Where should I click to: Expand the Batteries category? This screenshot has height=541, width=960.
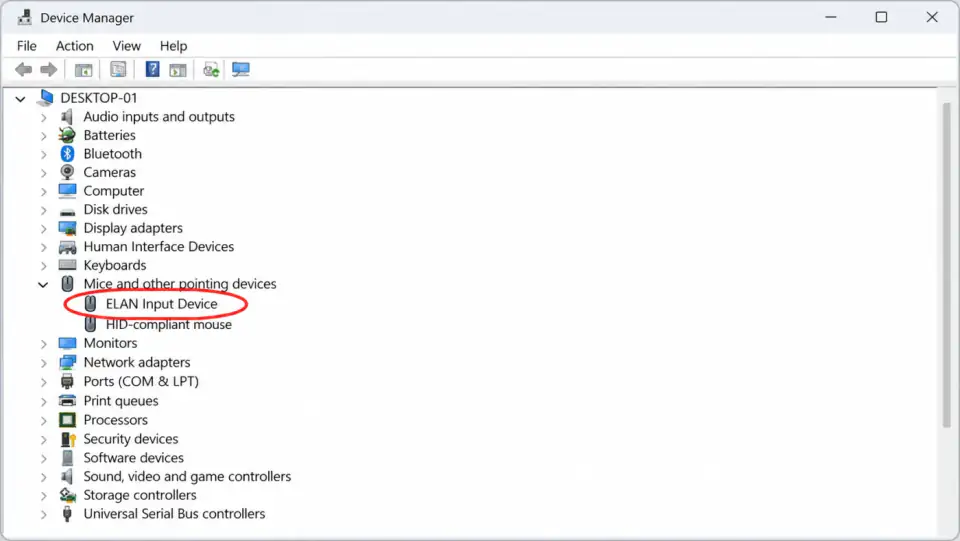pos(43,136)
